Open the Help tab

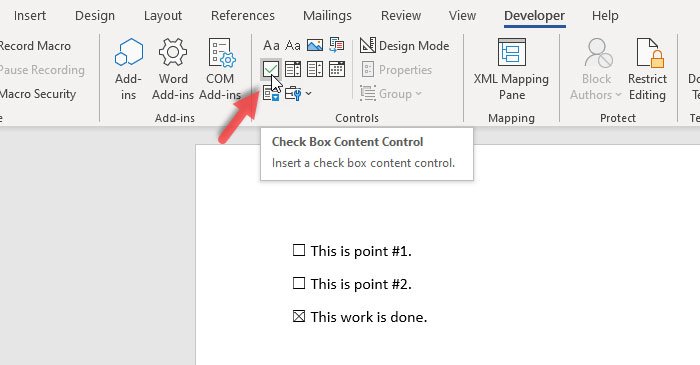605,16
